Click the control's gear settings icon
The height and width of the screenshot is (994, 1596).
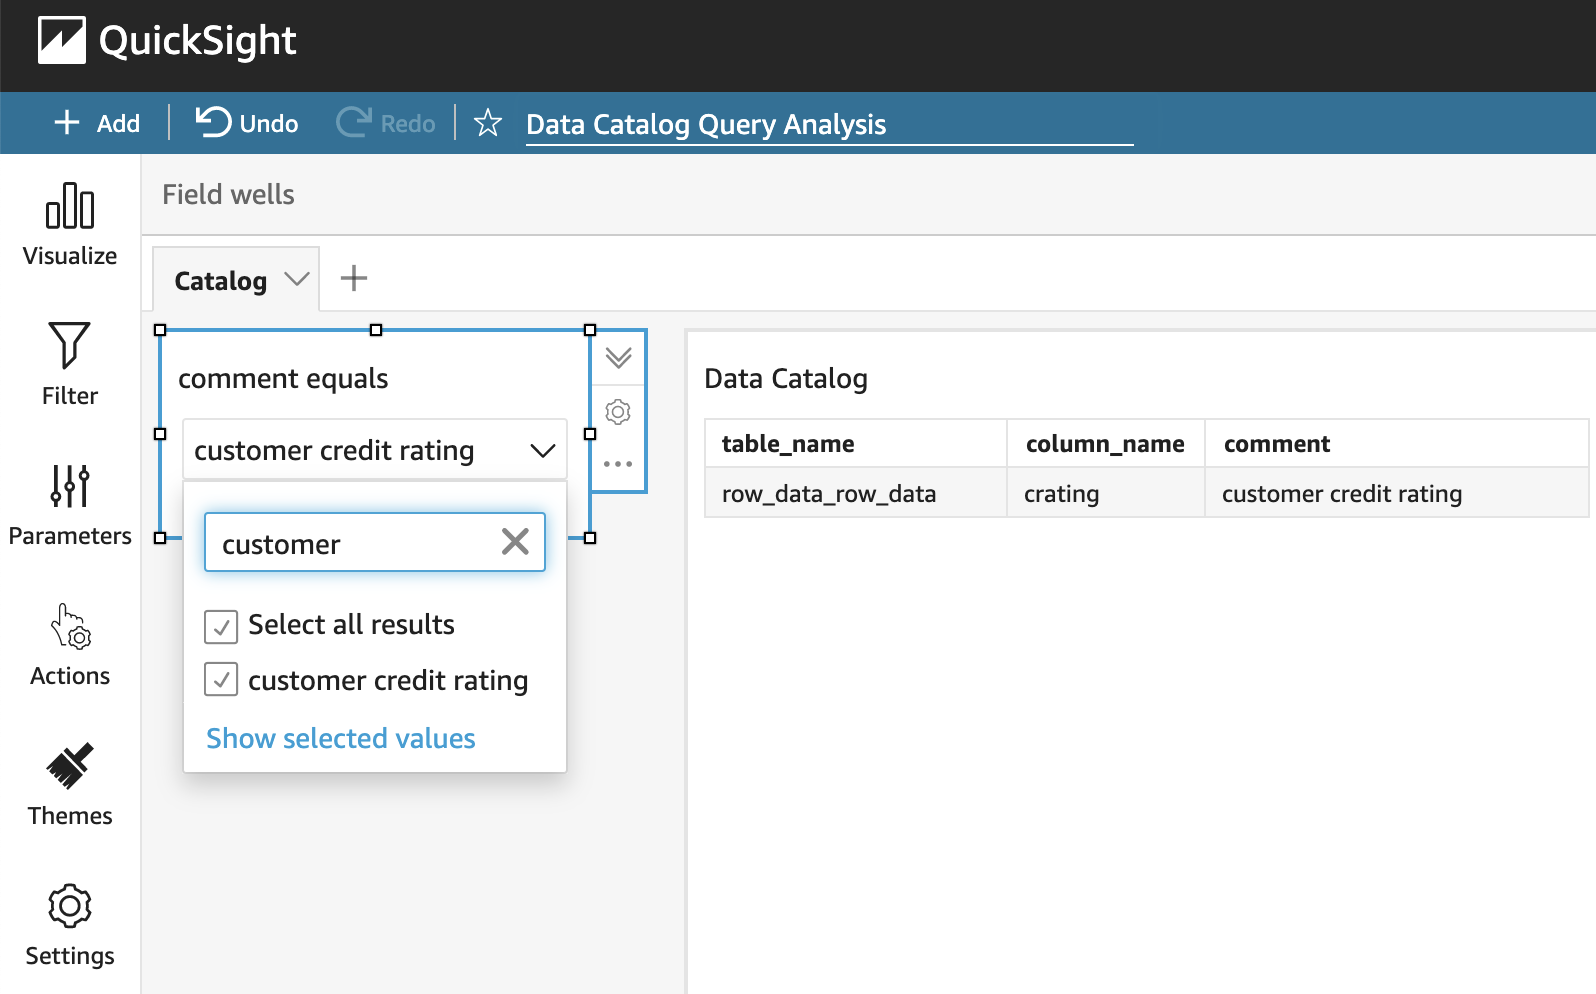[618, 412]
